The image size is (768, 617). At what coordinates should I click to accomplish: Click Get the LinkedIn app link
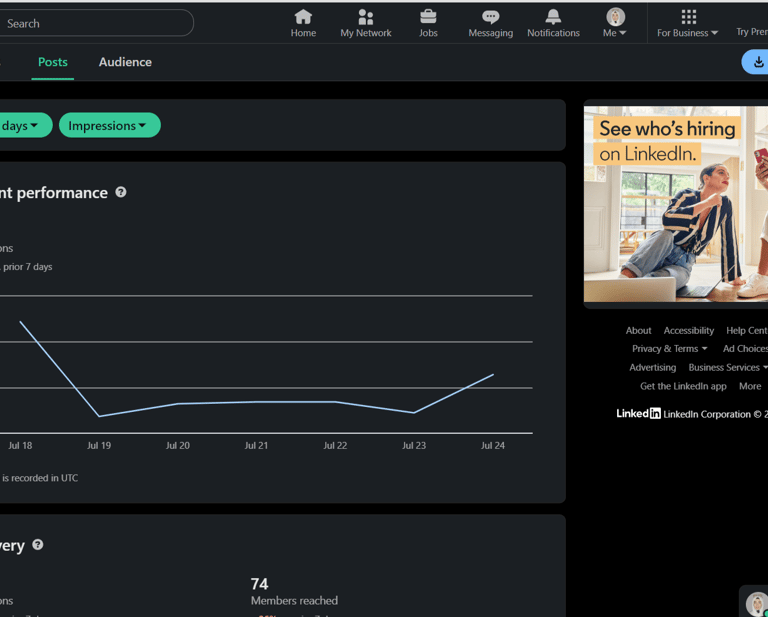(683, 386)
